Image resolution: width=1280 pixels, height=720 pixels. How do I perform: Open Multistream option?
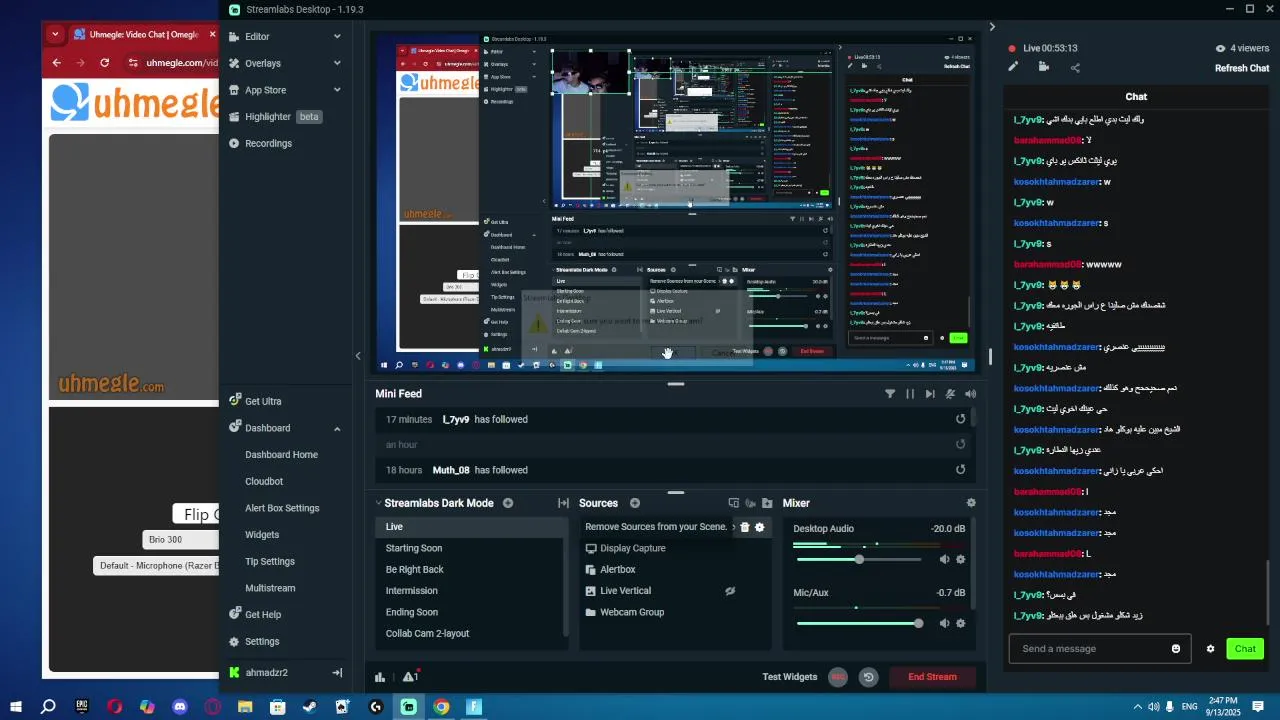270,588
